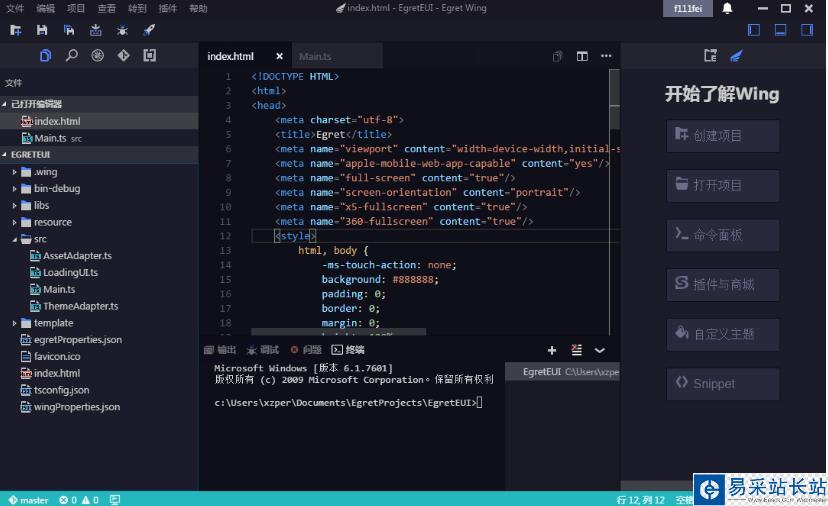Click the new project toolbar icon
Image resolution: width=828 pixels, height=506 pixels.
[x=16, y=30]
